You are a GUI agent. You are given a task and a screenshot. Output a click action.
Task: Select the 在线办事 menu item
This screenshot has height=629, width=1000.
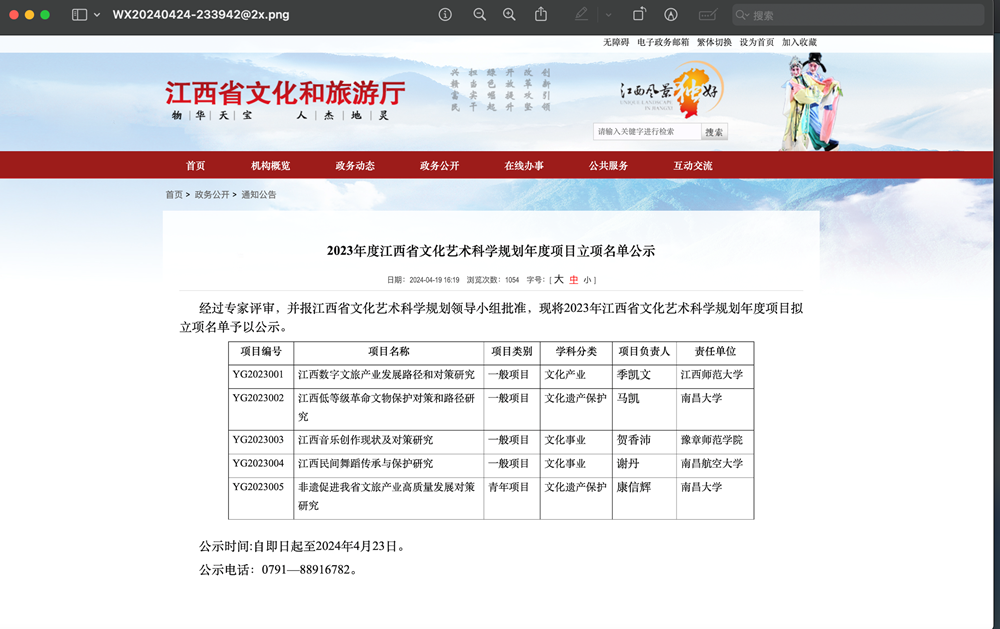523,165
